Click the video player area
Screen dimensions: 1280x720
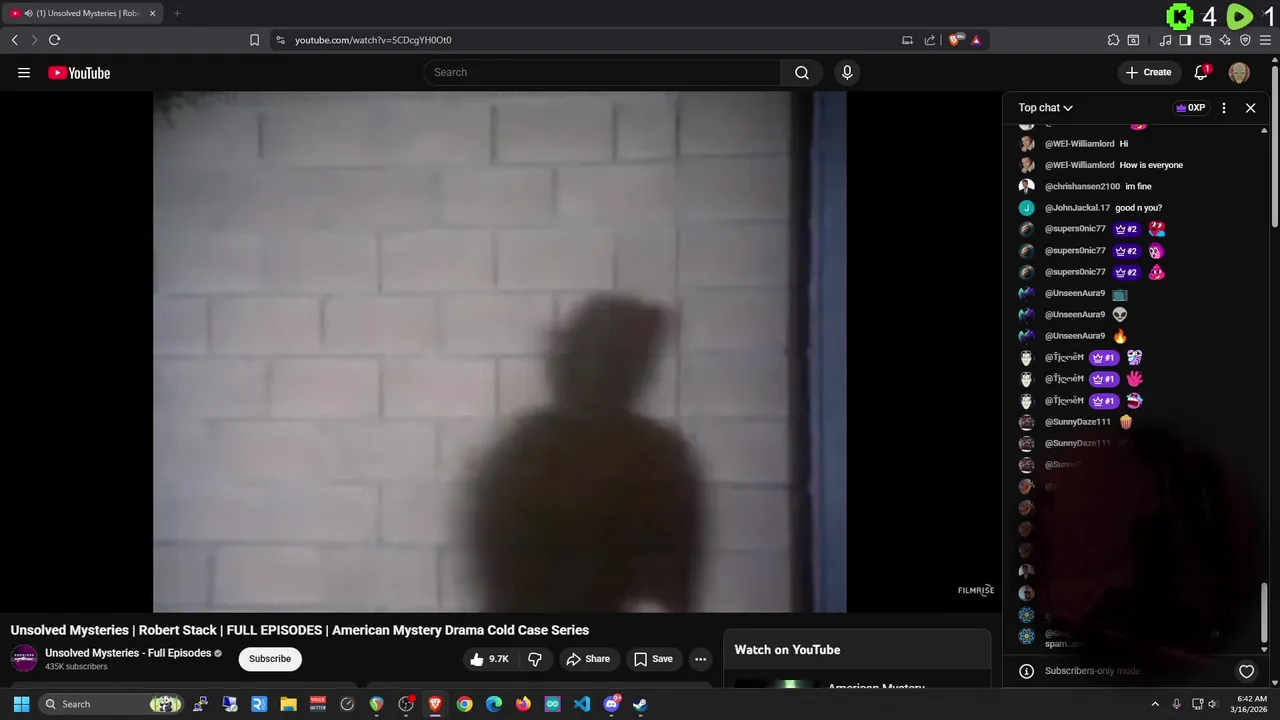click(499, 351)
